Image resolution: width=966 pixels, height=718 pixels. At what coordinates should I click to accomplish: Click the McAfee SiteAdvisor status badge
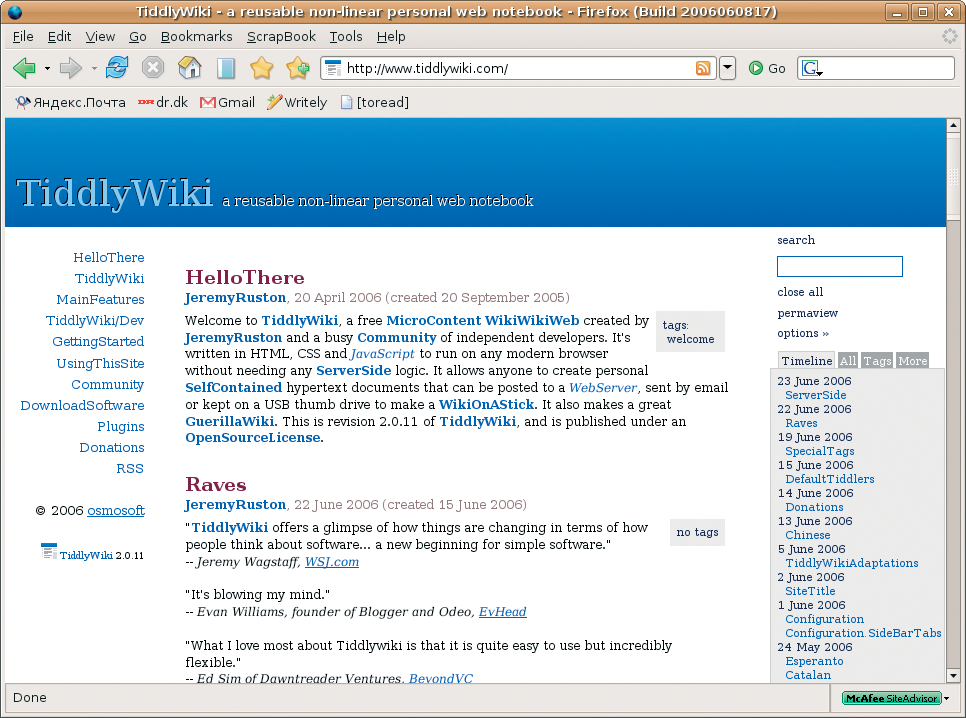[891, 698]
